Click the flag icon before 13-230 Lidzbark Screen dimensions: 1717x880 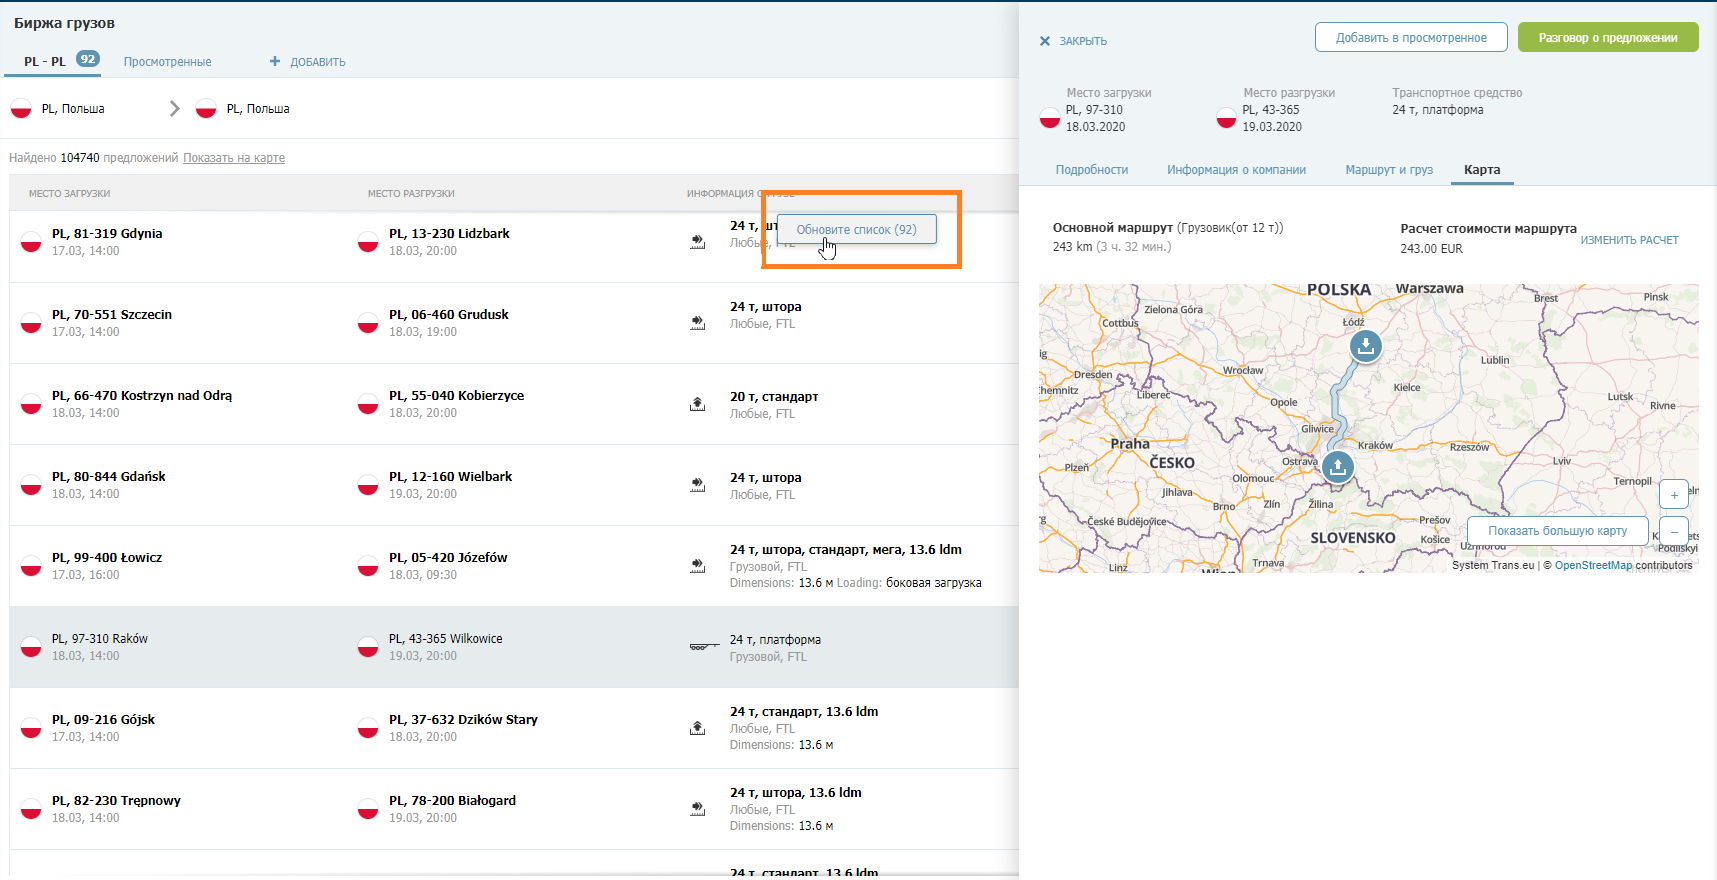(368, 241)
